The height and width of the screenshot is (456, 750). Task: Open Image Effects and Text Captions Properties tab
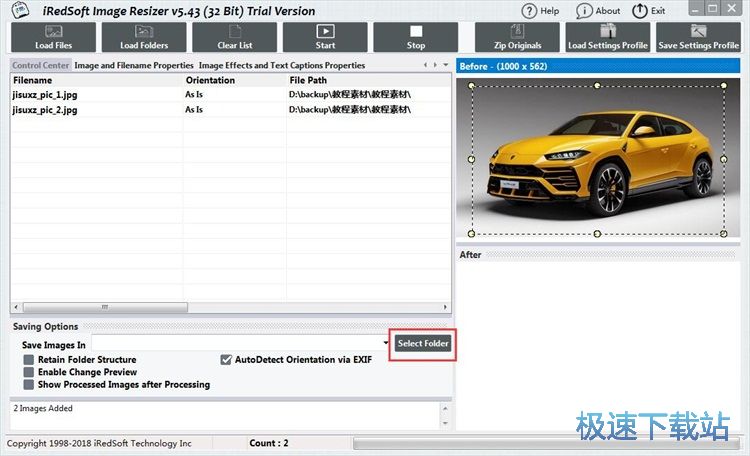(282, 66)
